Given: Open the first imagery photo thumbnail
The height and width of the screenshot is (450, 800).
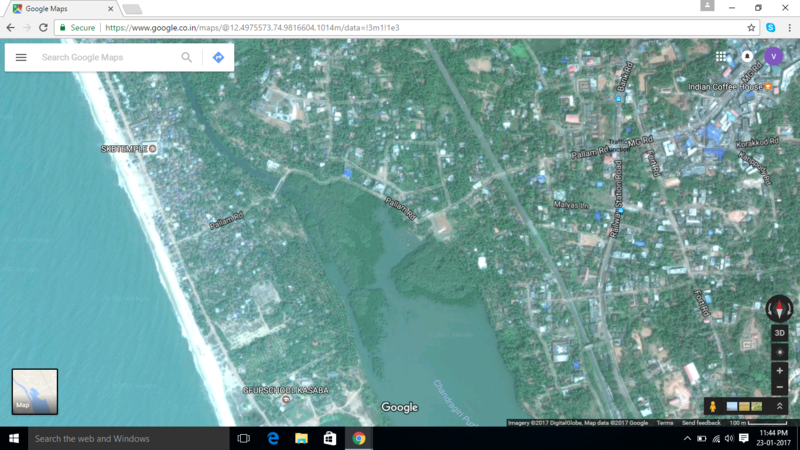Looking at the screenshot, I should [x=732, y=407].
